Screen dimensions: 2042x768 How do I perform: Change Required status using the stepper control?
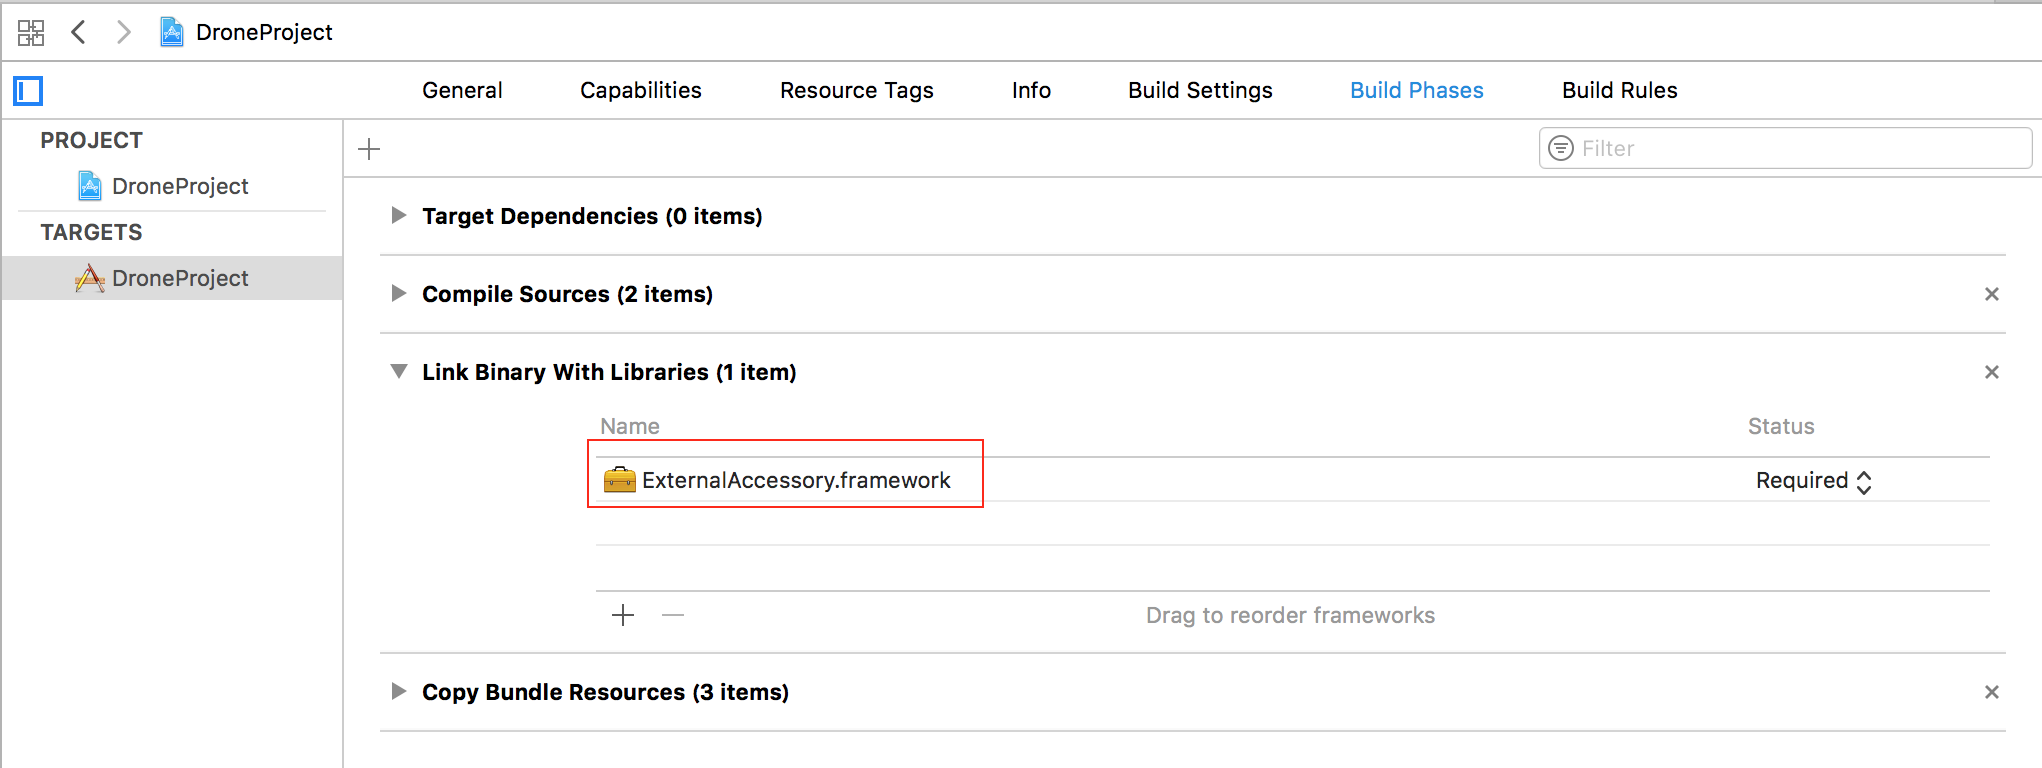pos(1865,480)
